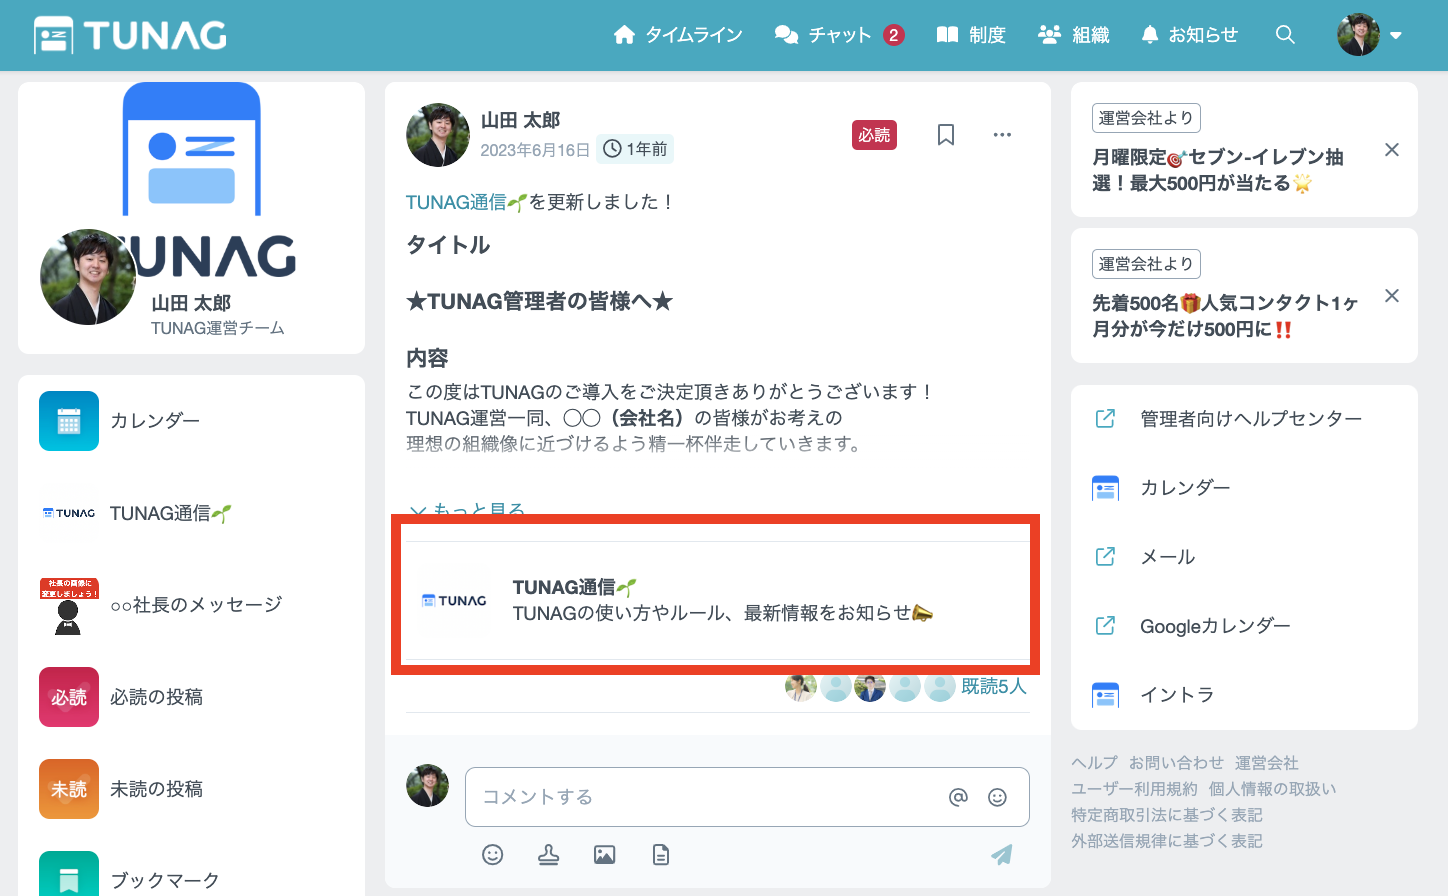This screenshot has height=896, width=1448.
Task: Click the 必読 badge on the post
Action: (x=874, y=135)
